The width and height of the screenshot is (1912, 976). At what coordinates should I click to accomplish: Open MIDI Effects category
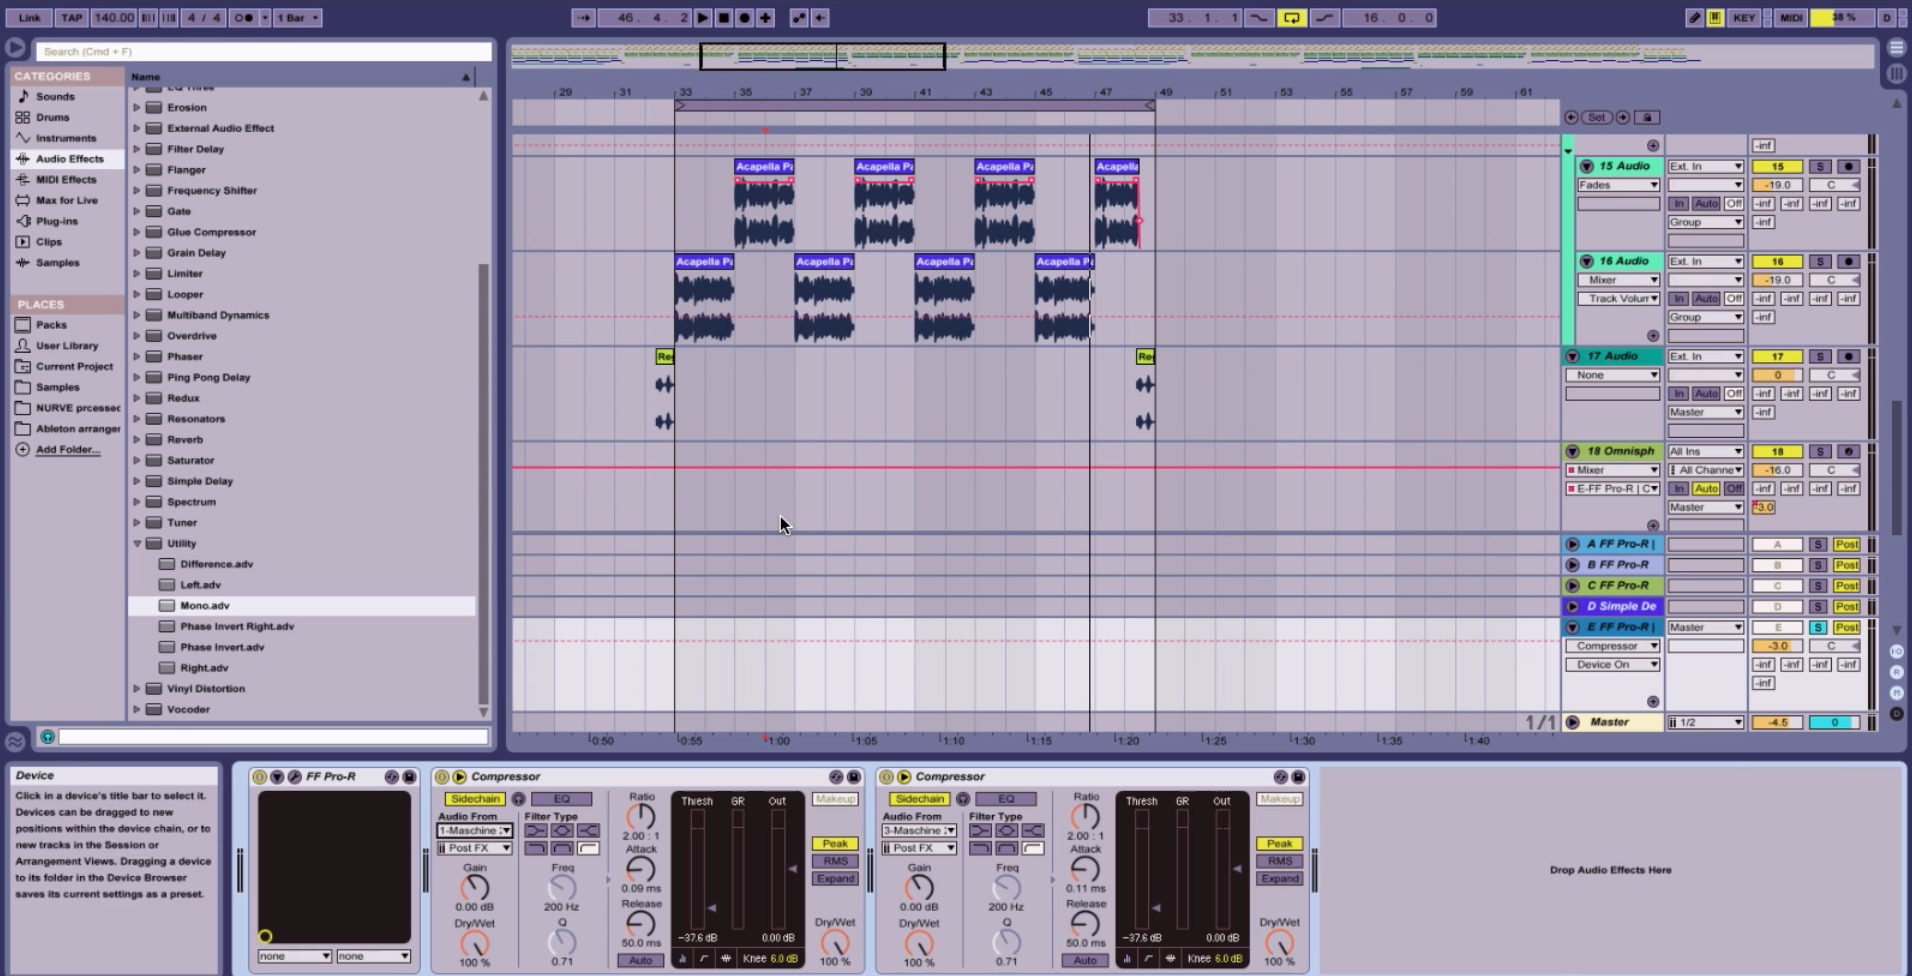coord(66,180)
